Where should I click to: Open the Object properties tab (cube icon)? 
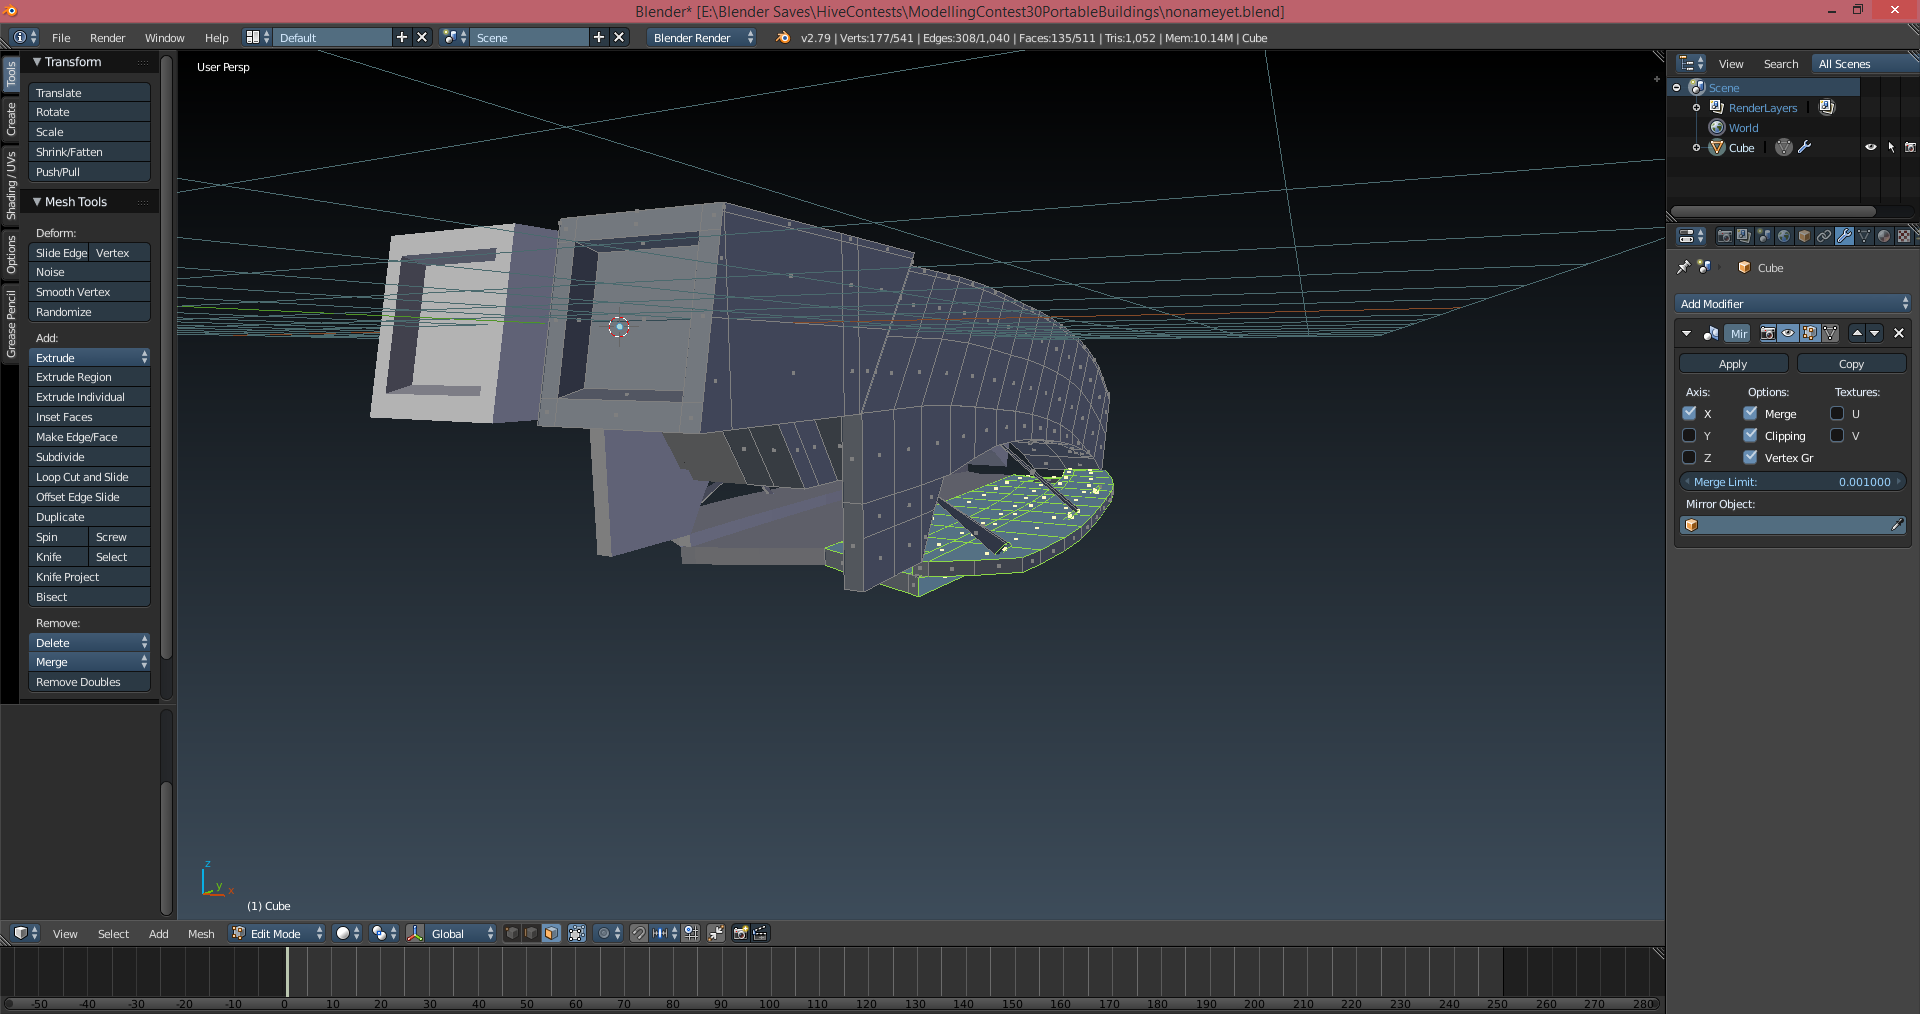1804,236
